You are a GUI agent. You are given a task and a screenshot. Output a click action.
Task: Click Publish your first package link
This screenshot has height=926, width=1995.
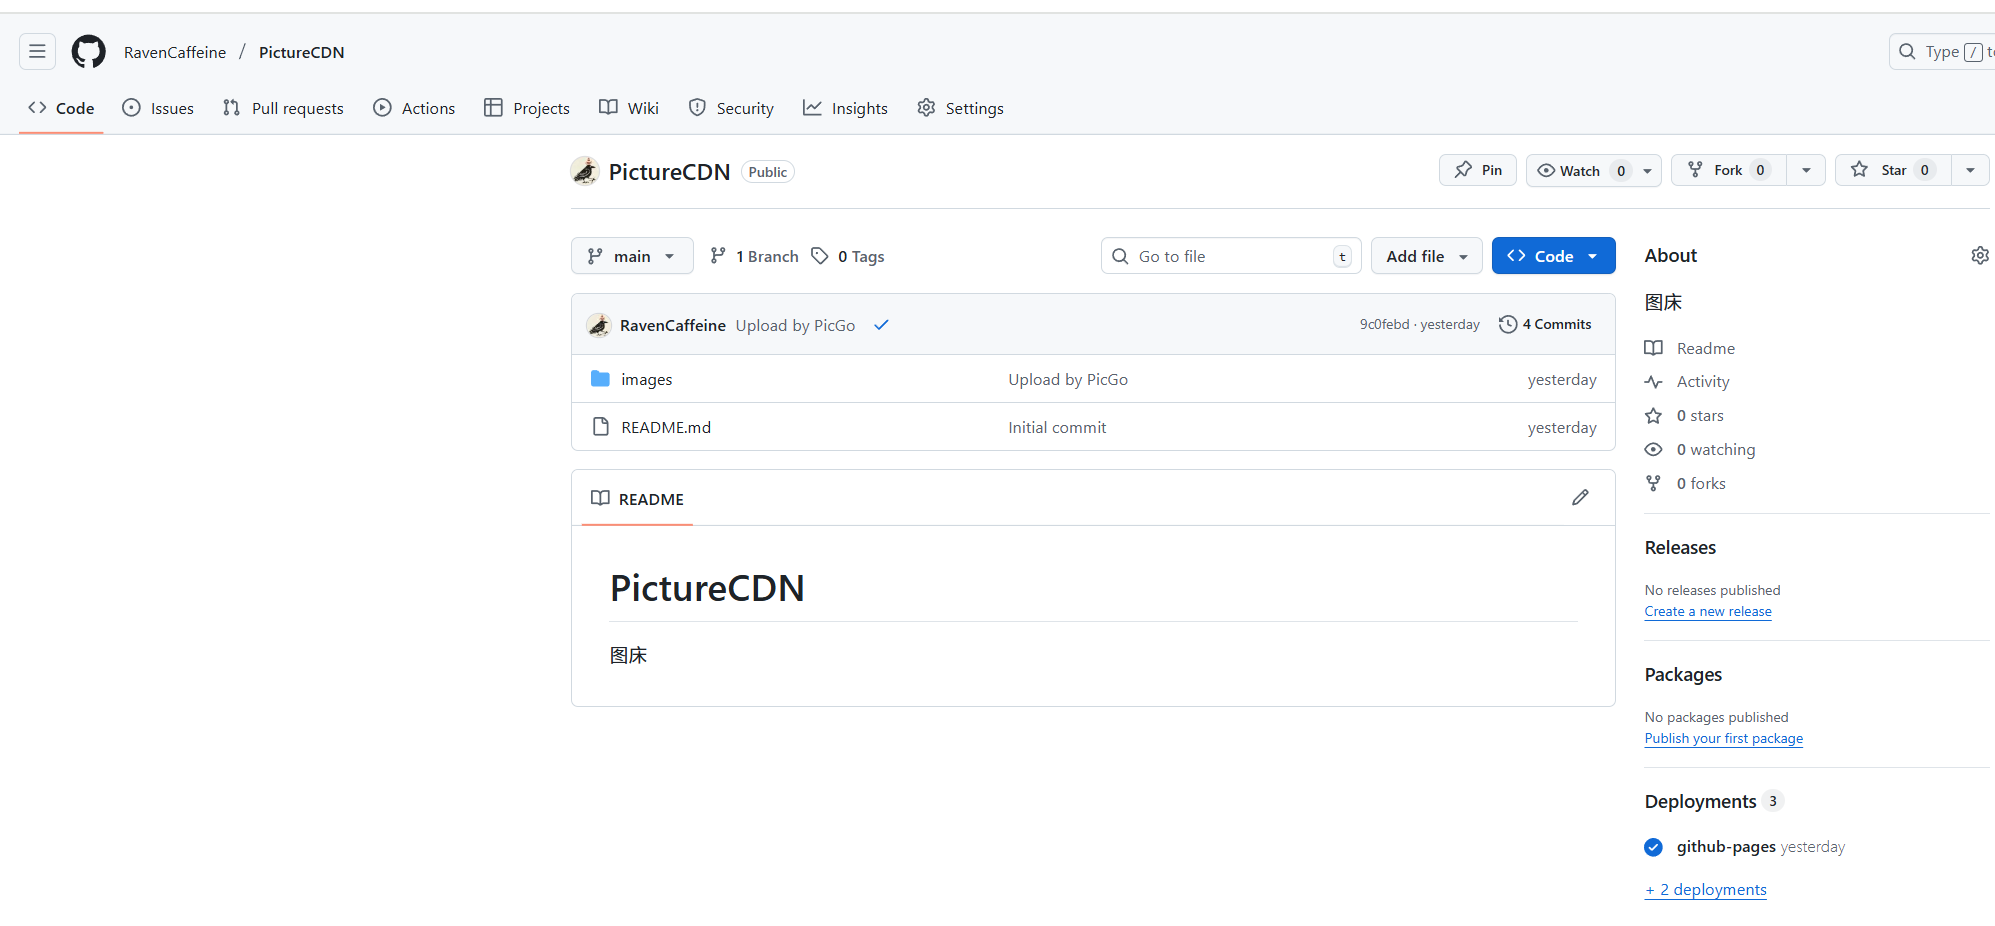click(x=1723, y=738)
